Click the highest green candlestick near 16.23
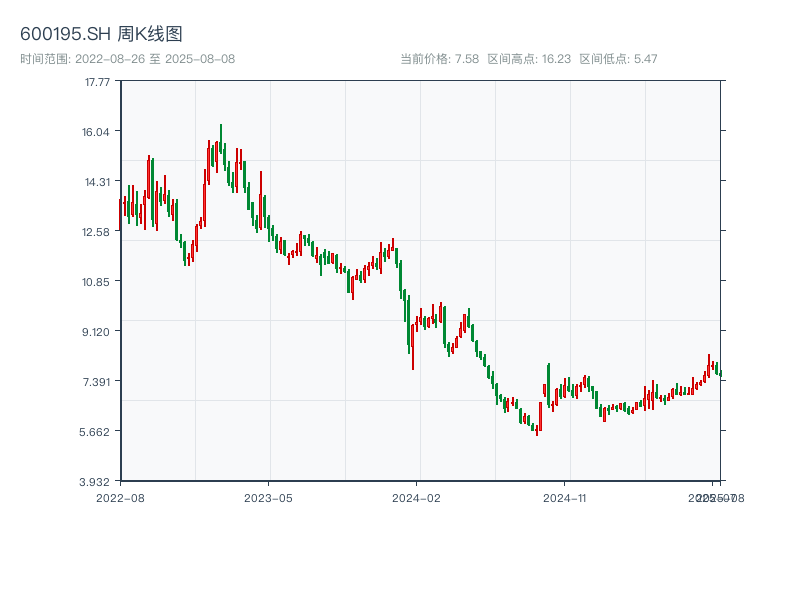The height and width of the screenshot is (600, 800). [x=221, y=140]
